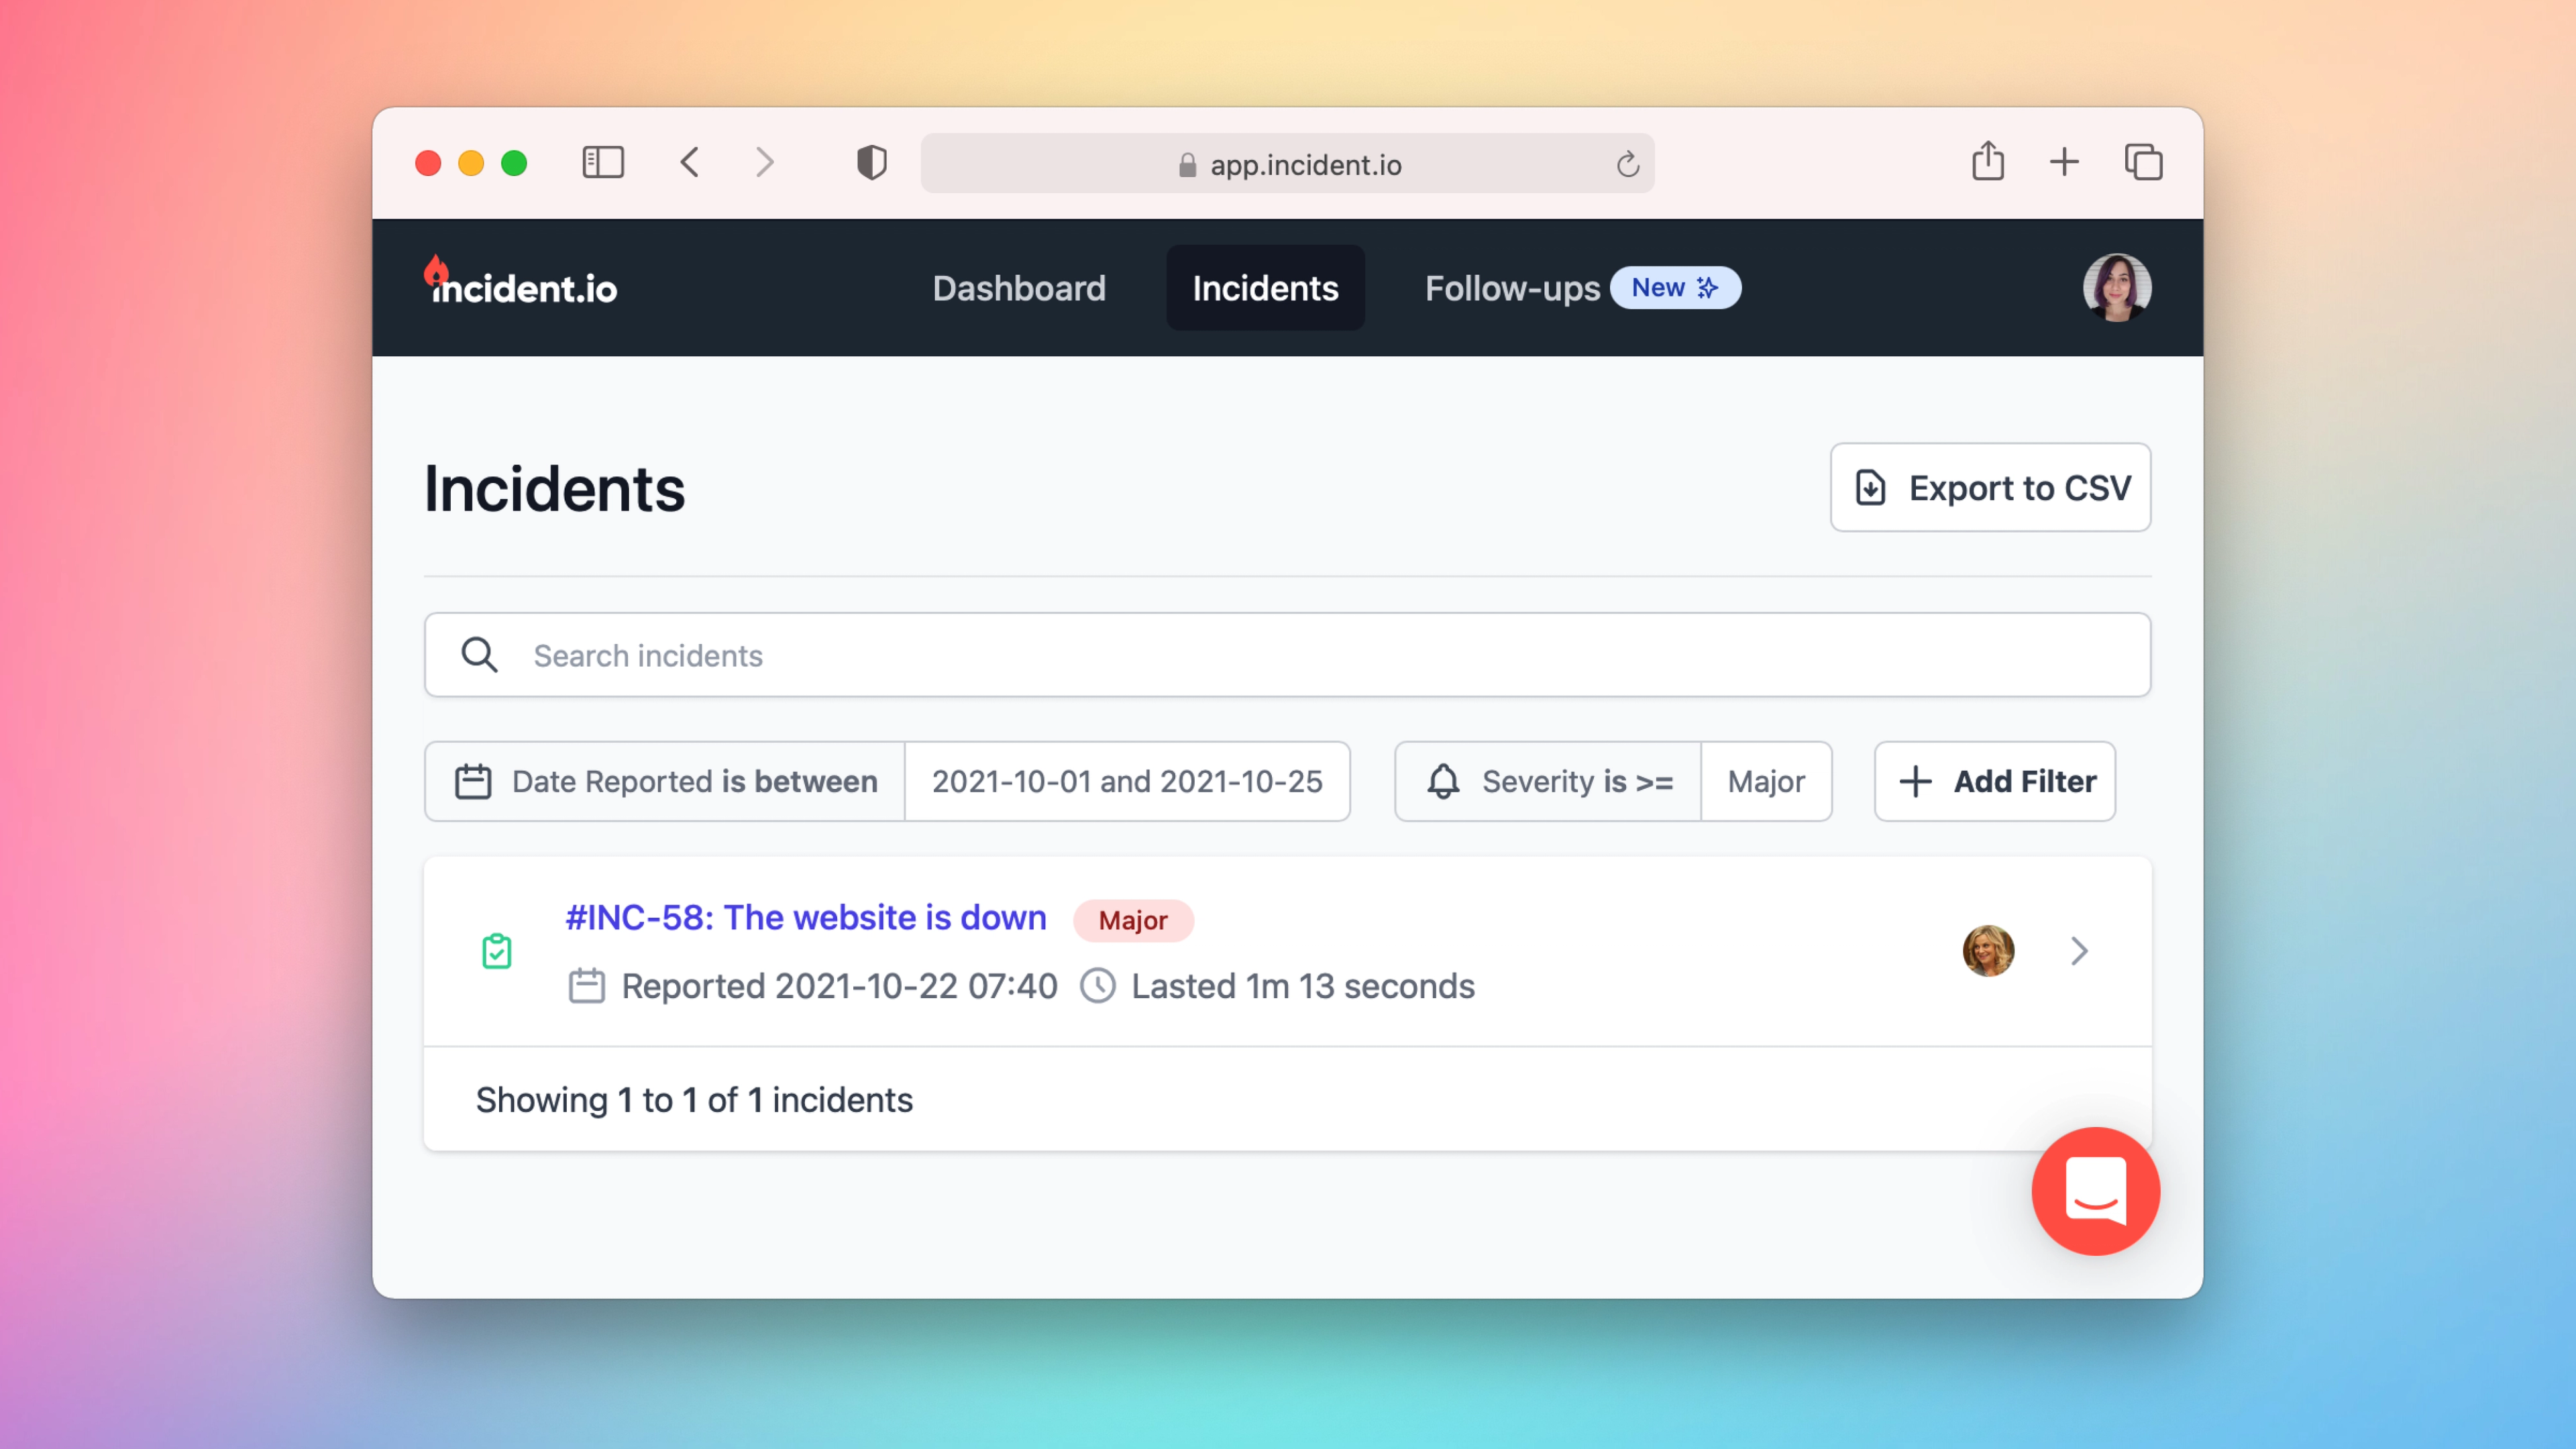The width and height of the screenshot is (2576, 1449).
Task: Open the Follow-ups tab
Action: [x=1512, y=288]
